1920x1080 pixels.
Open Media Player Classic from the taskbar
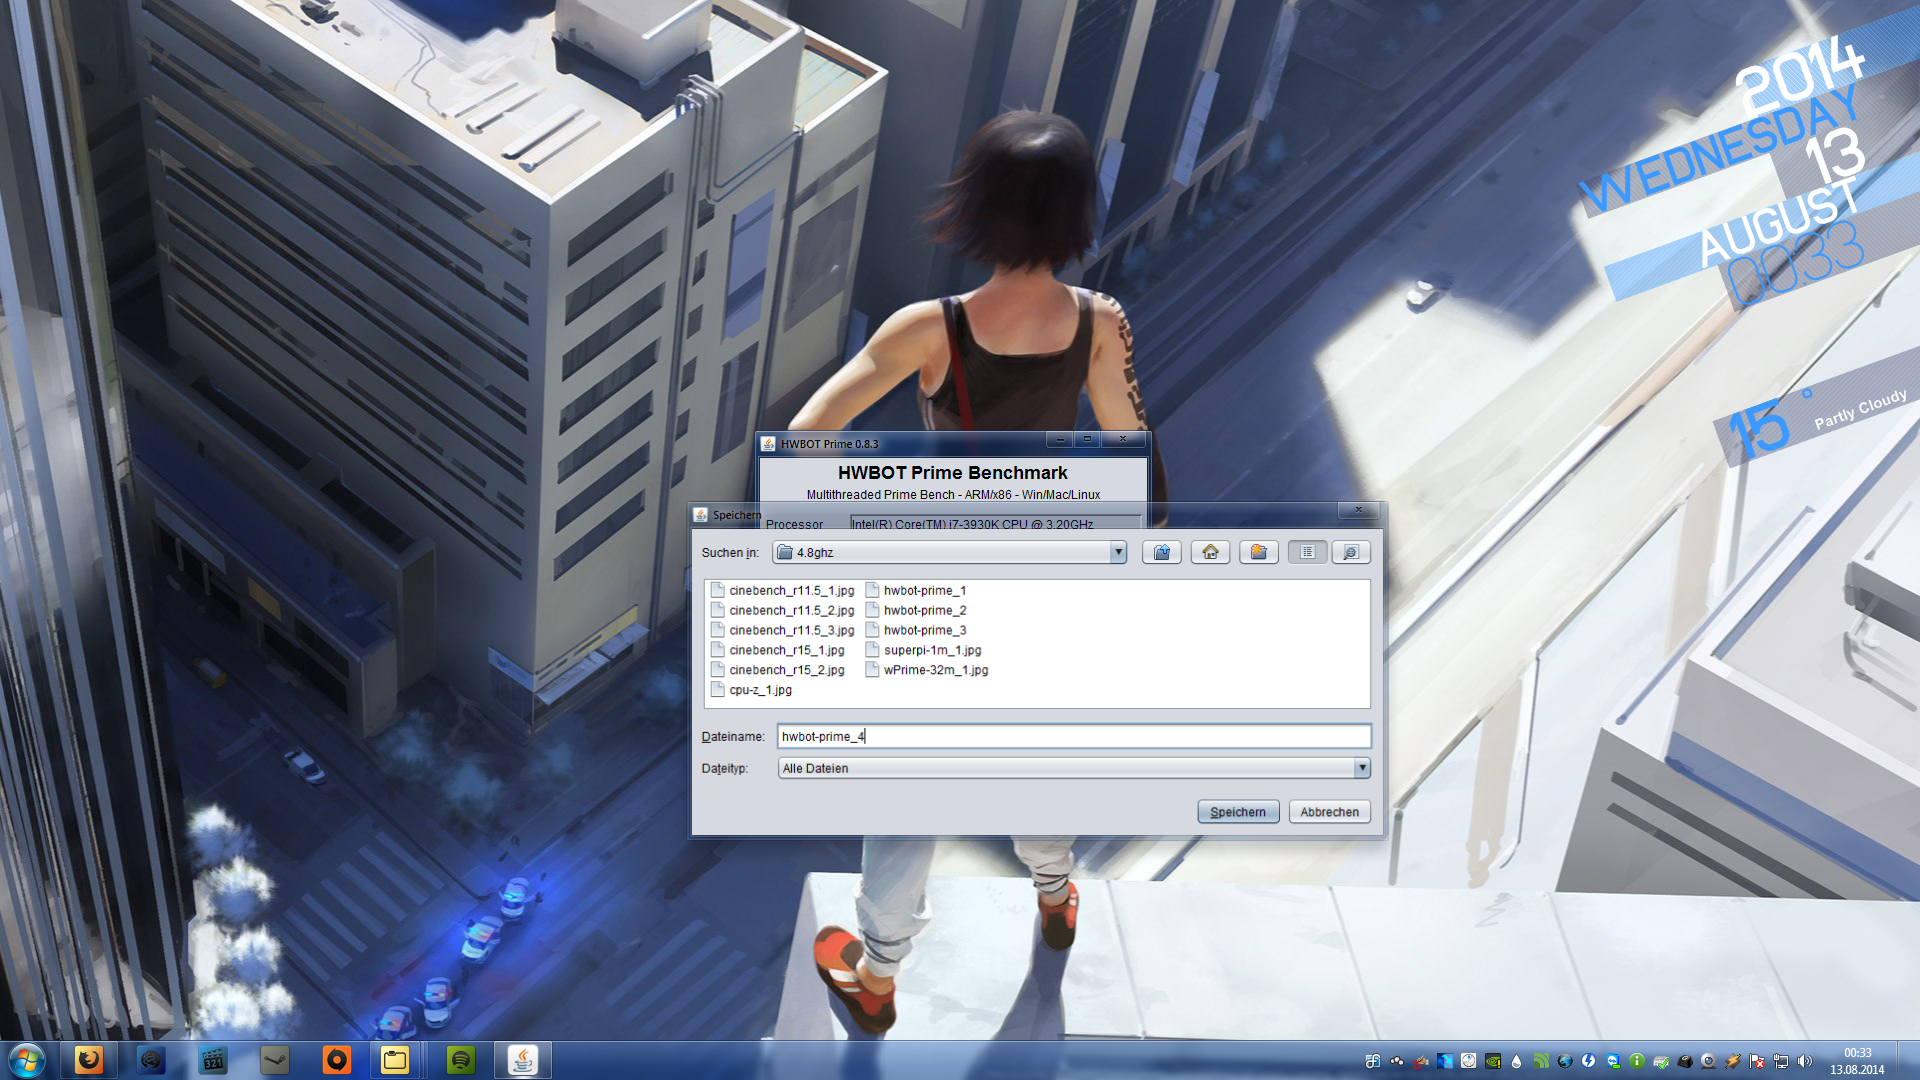(x=213, y=1060)
